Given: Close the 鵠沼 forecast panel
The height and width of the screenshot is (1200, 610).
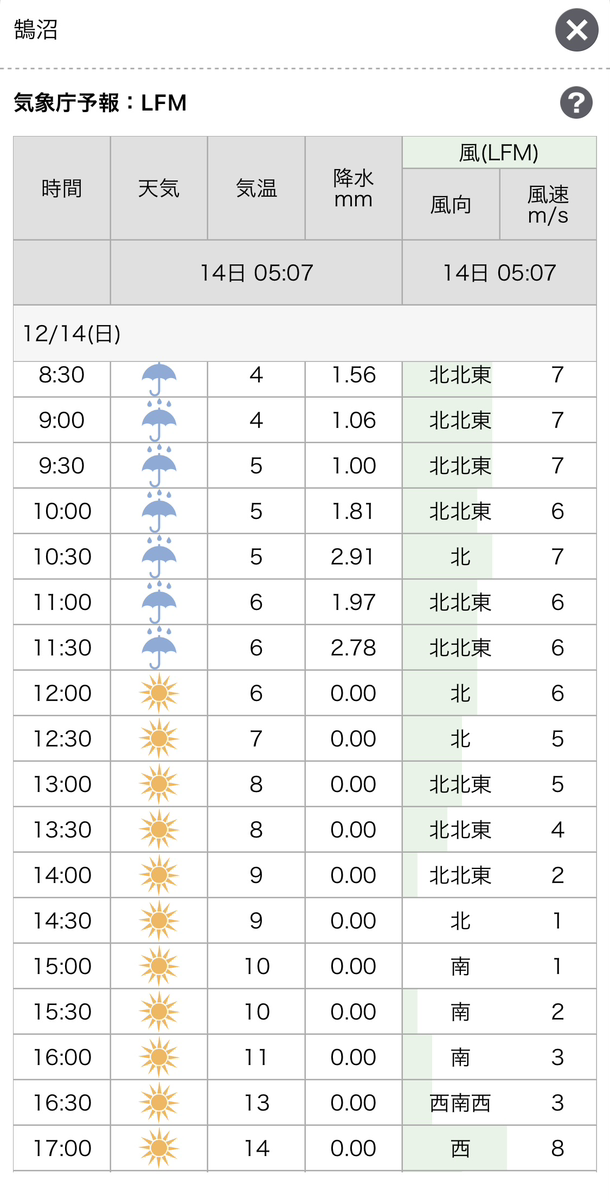Looking at the screenshot, I should point(576,31).
